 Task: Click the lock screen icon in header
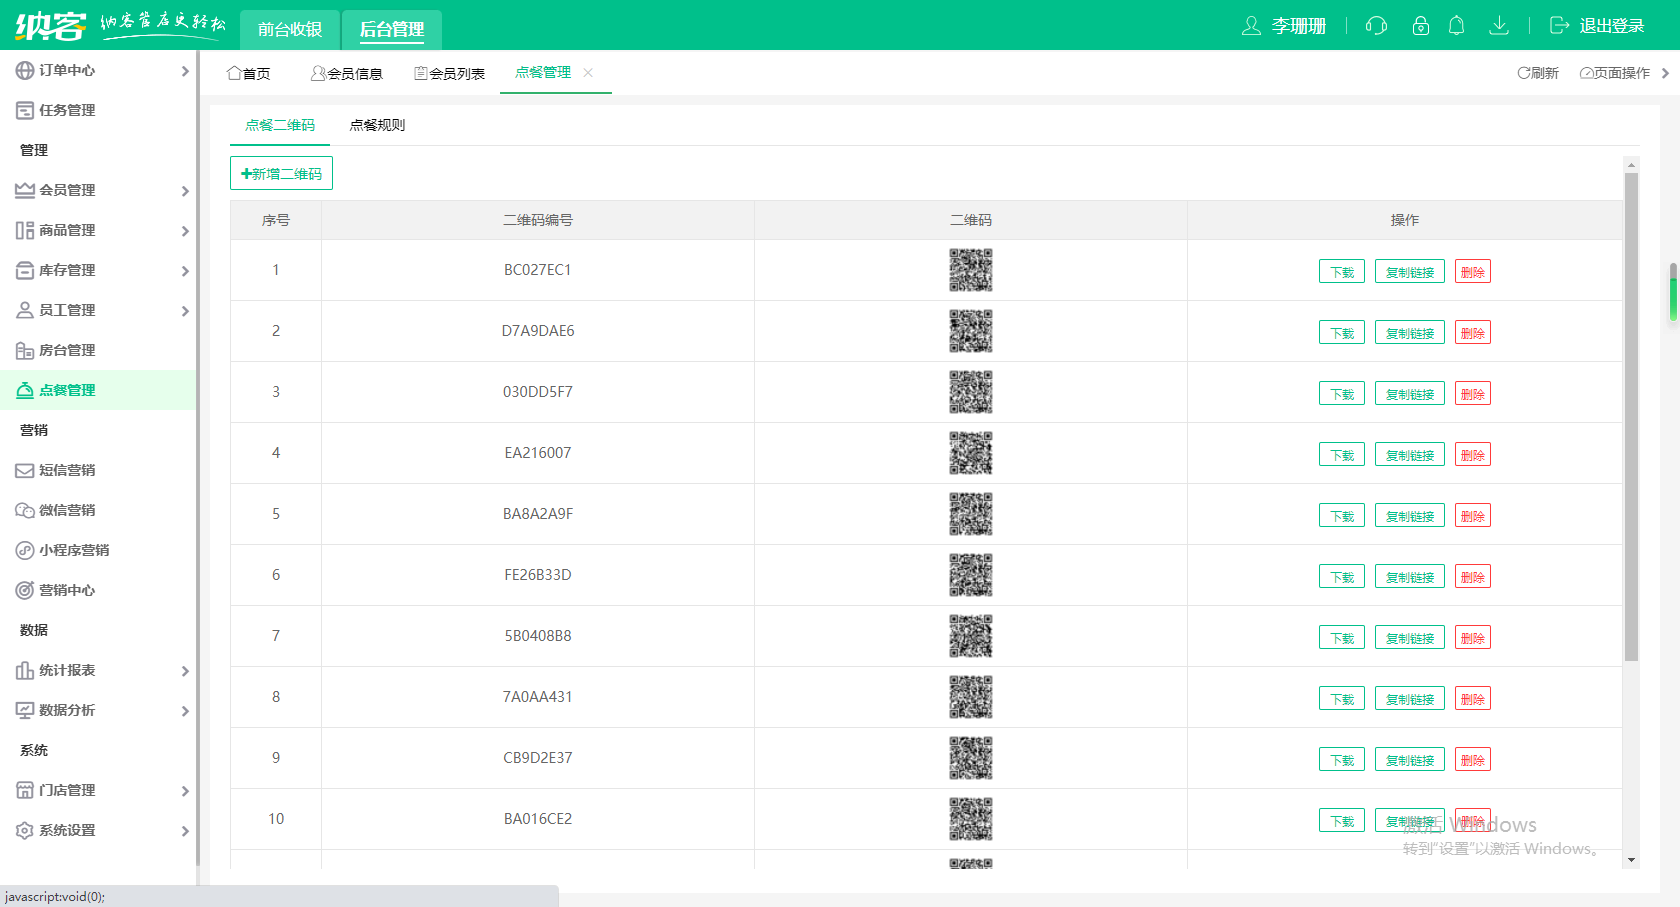coord(1420,26)
